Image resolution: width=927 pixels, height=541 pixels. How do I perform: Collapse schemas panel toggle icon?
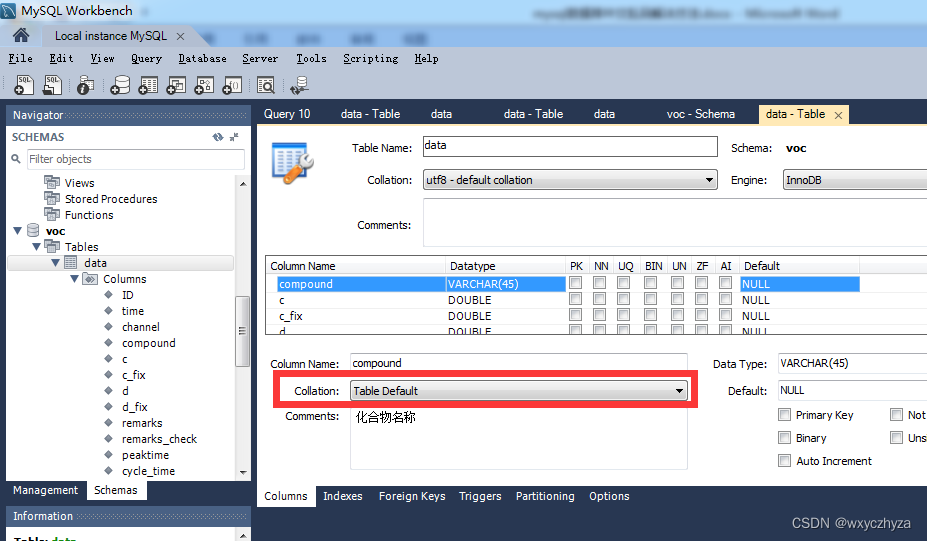[x=234, y=137]
